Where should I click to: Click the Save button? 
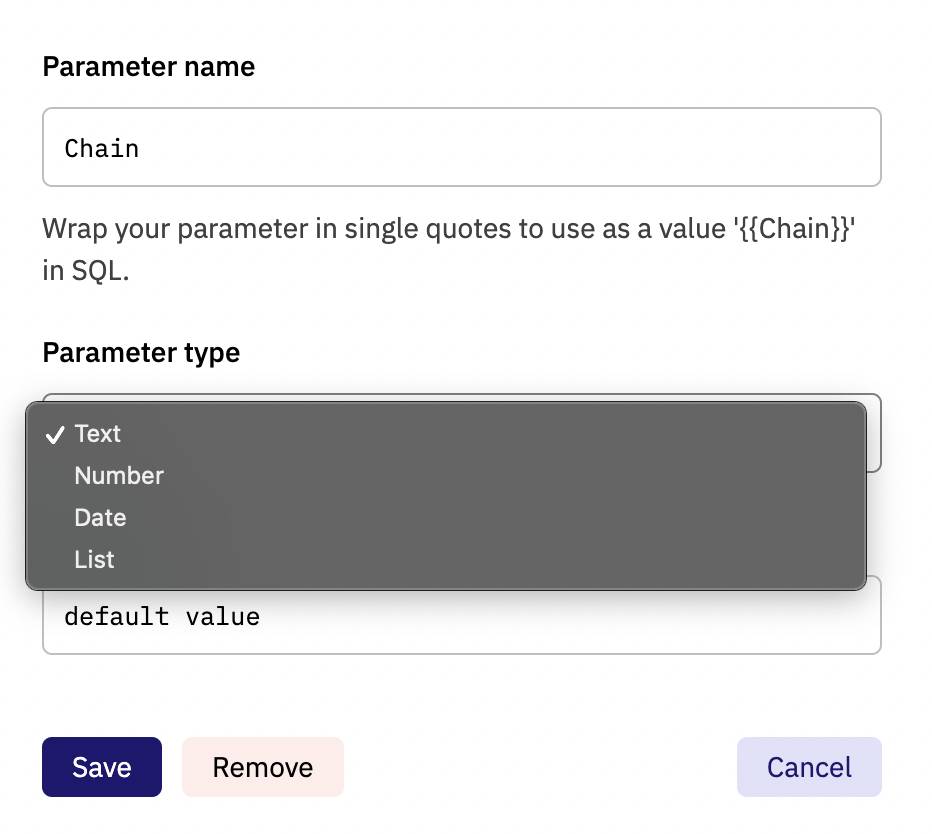point(102,767)
